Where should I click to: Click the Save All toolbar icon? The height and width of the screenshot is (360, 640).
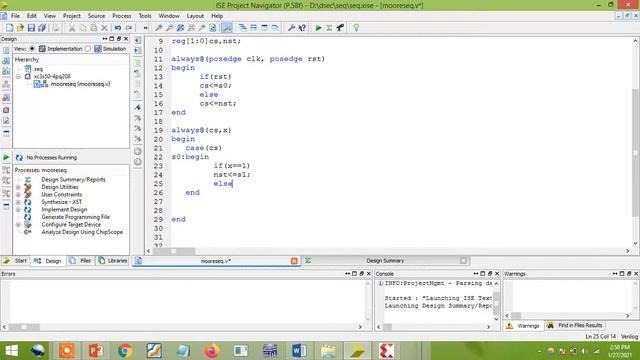42,28
